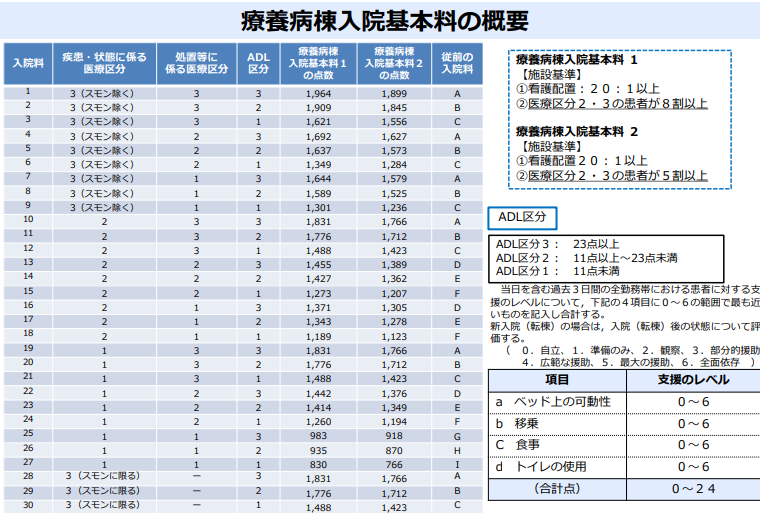Click the cell showing 1,189
760x513 pixels.
click(x=318, y=337)
